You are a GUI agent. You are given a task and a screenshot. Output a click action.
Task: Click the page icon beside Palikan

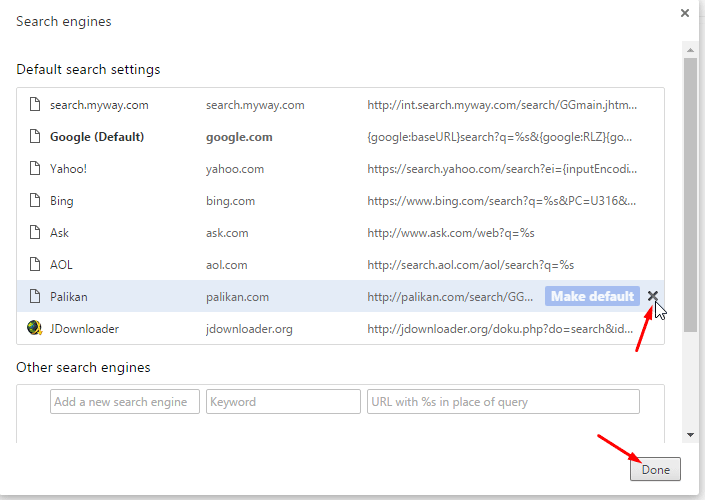coord(35,296)
